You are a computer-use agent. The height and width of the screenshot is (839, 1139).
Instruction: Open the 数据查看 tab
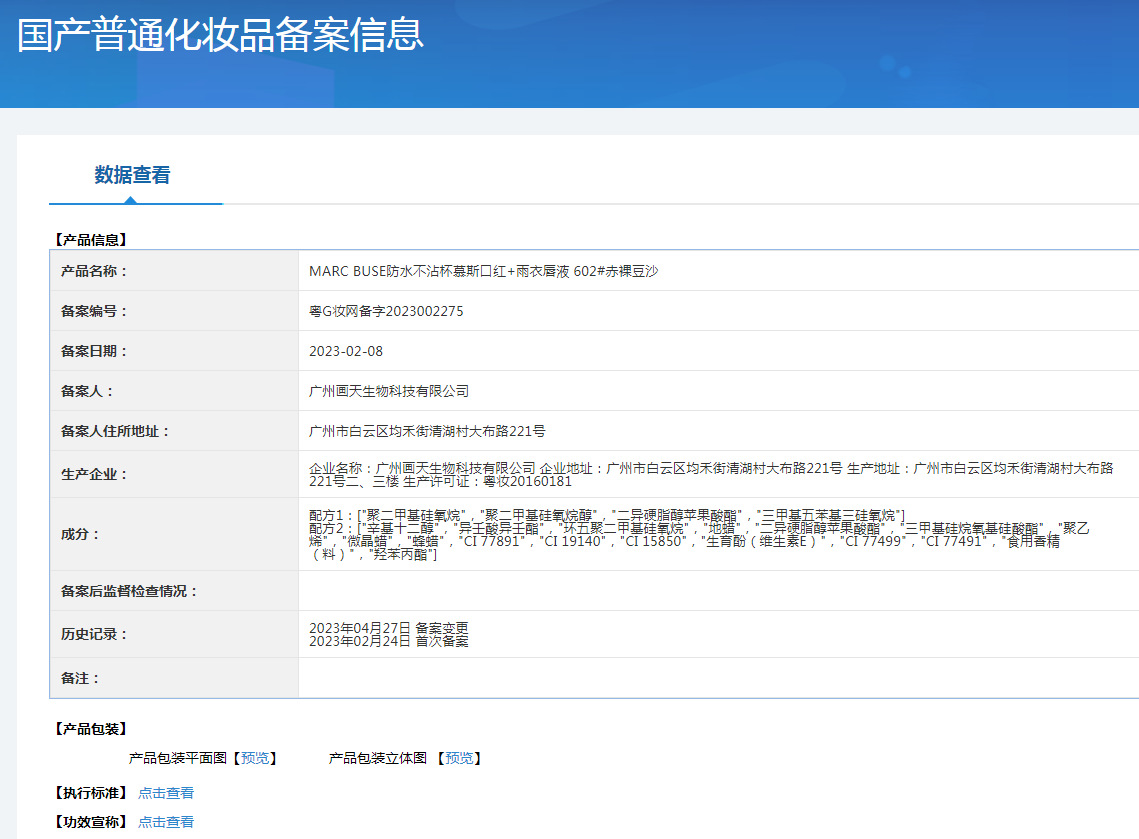coord(132,175)
